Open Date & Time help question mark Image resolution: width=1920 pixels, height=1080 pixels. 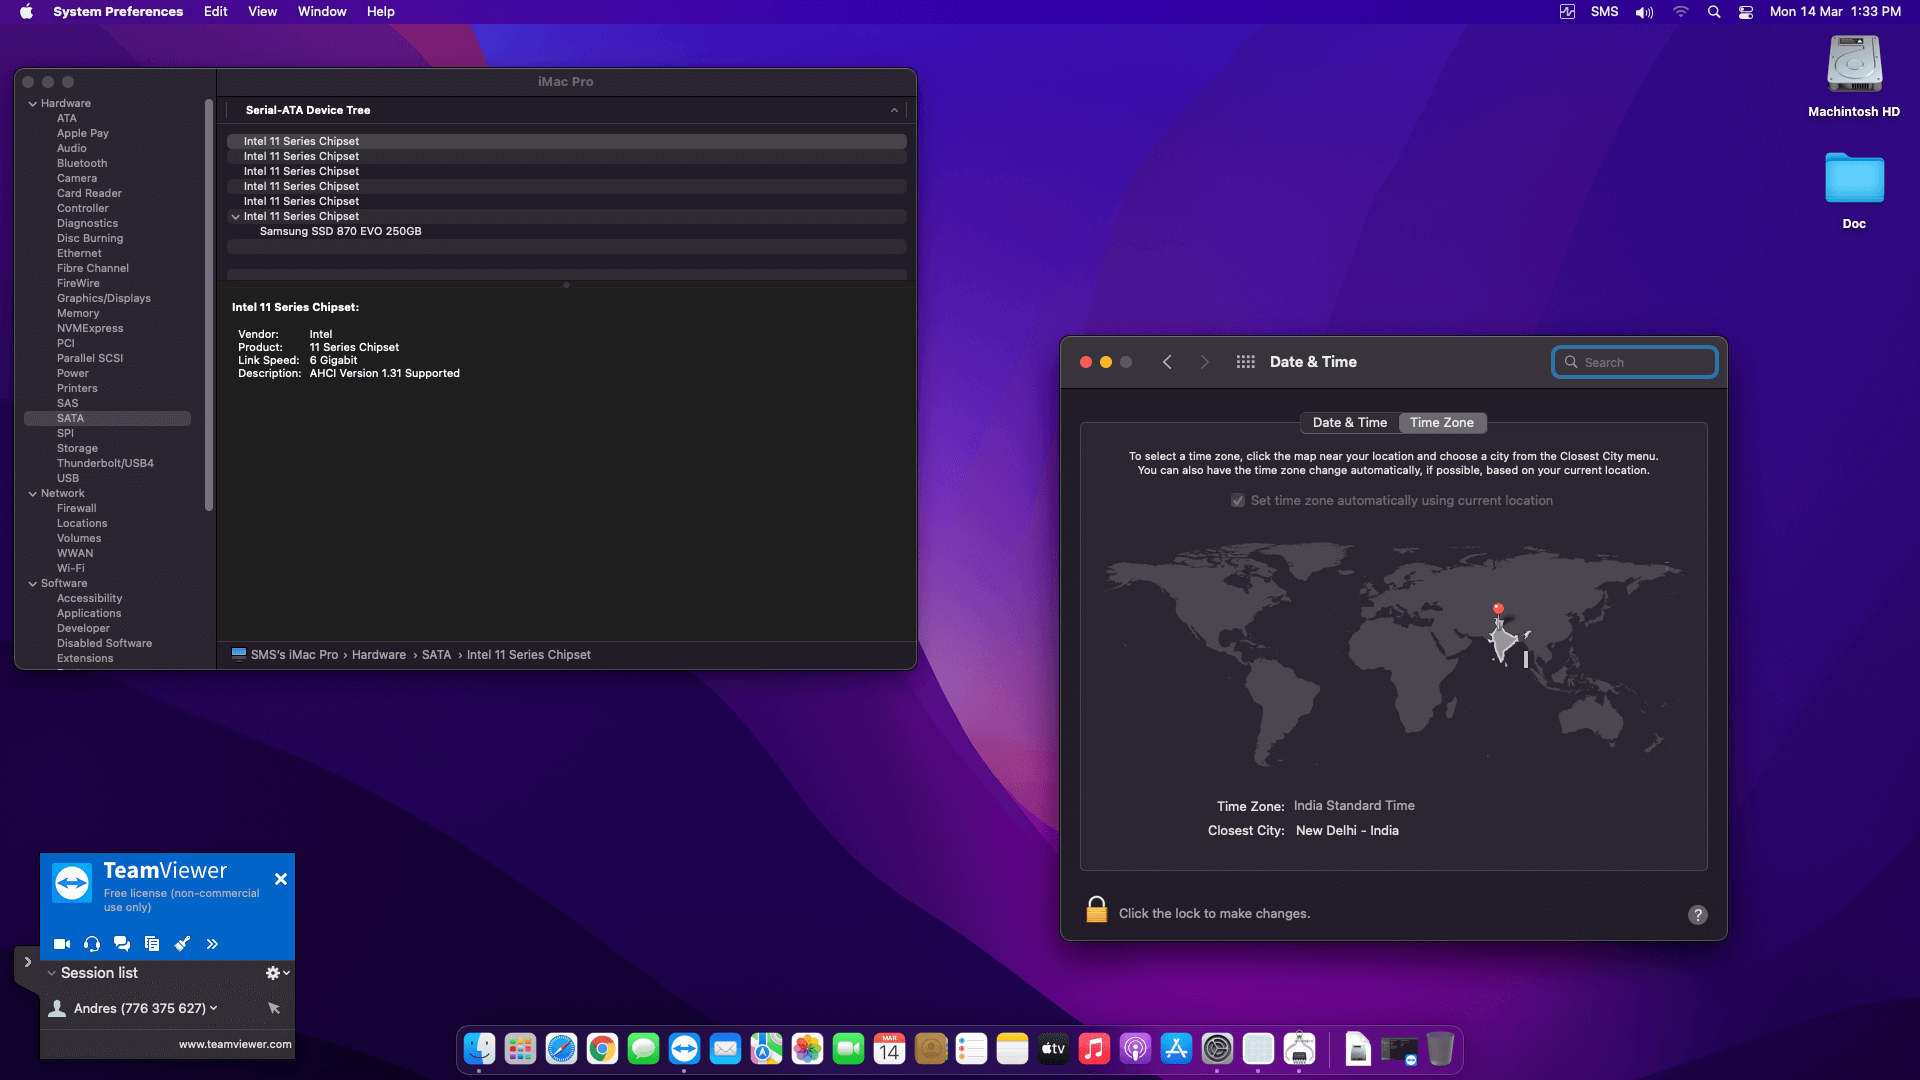1698,914
